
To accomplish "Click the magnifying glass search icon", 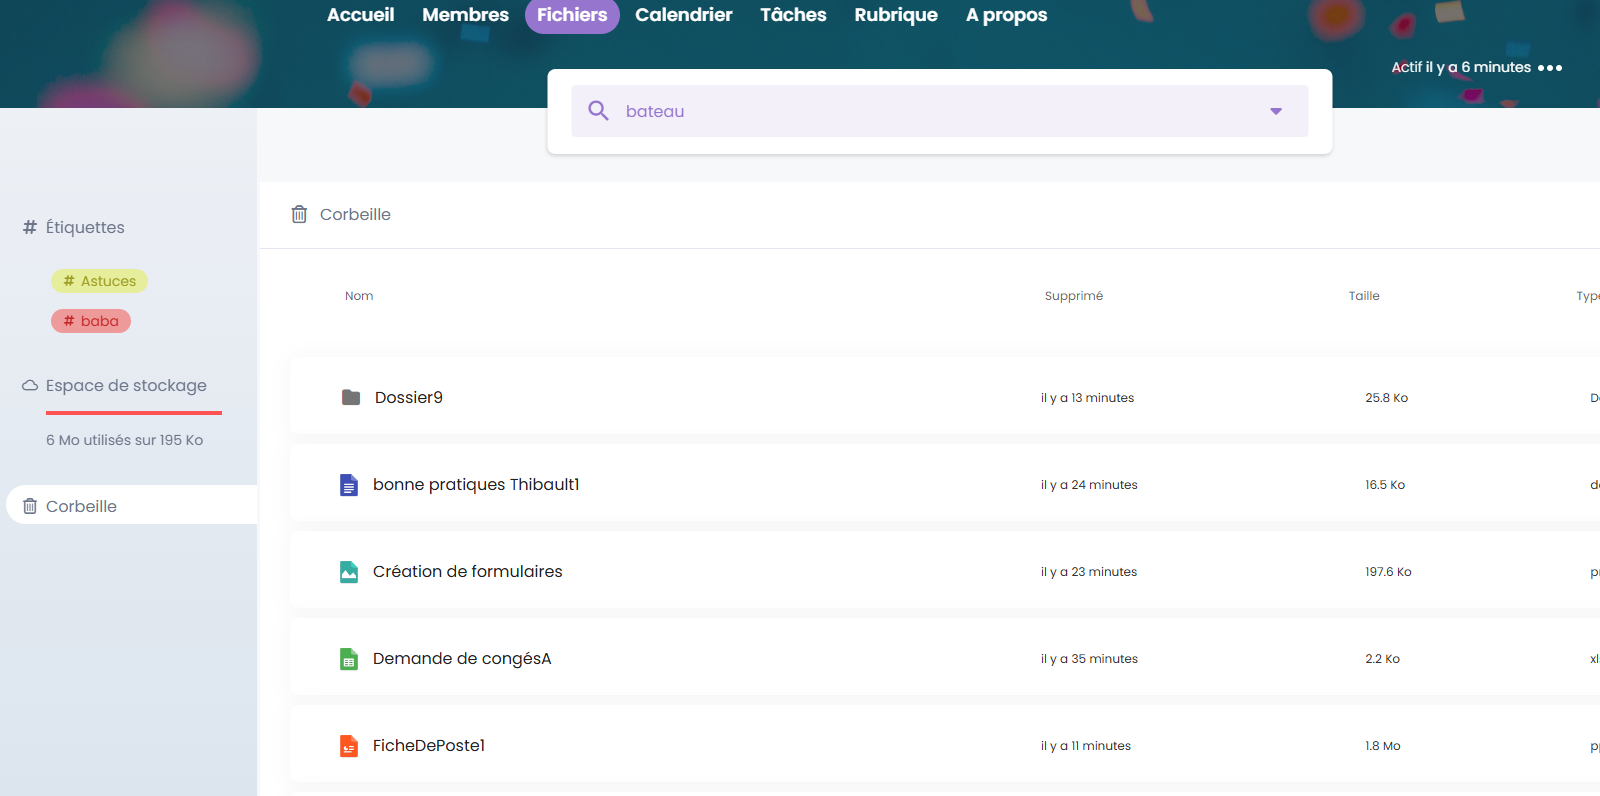I will (598, 111).
